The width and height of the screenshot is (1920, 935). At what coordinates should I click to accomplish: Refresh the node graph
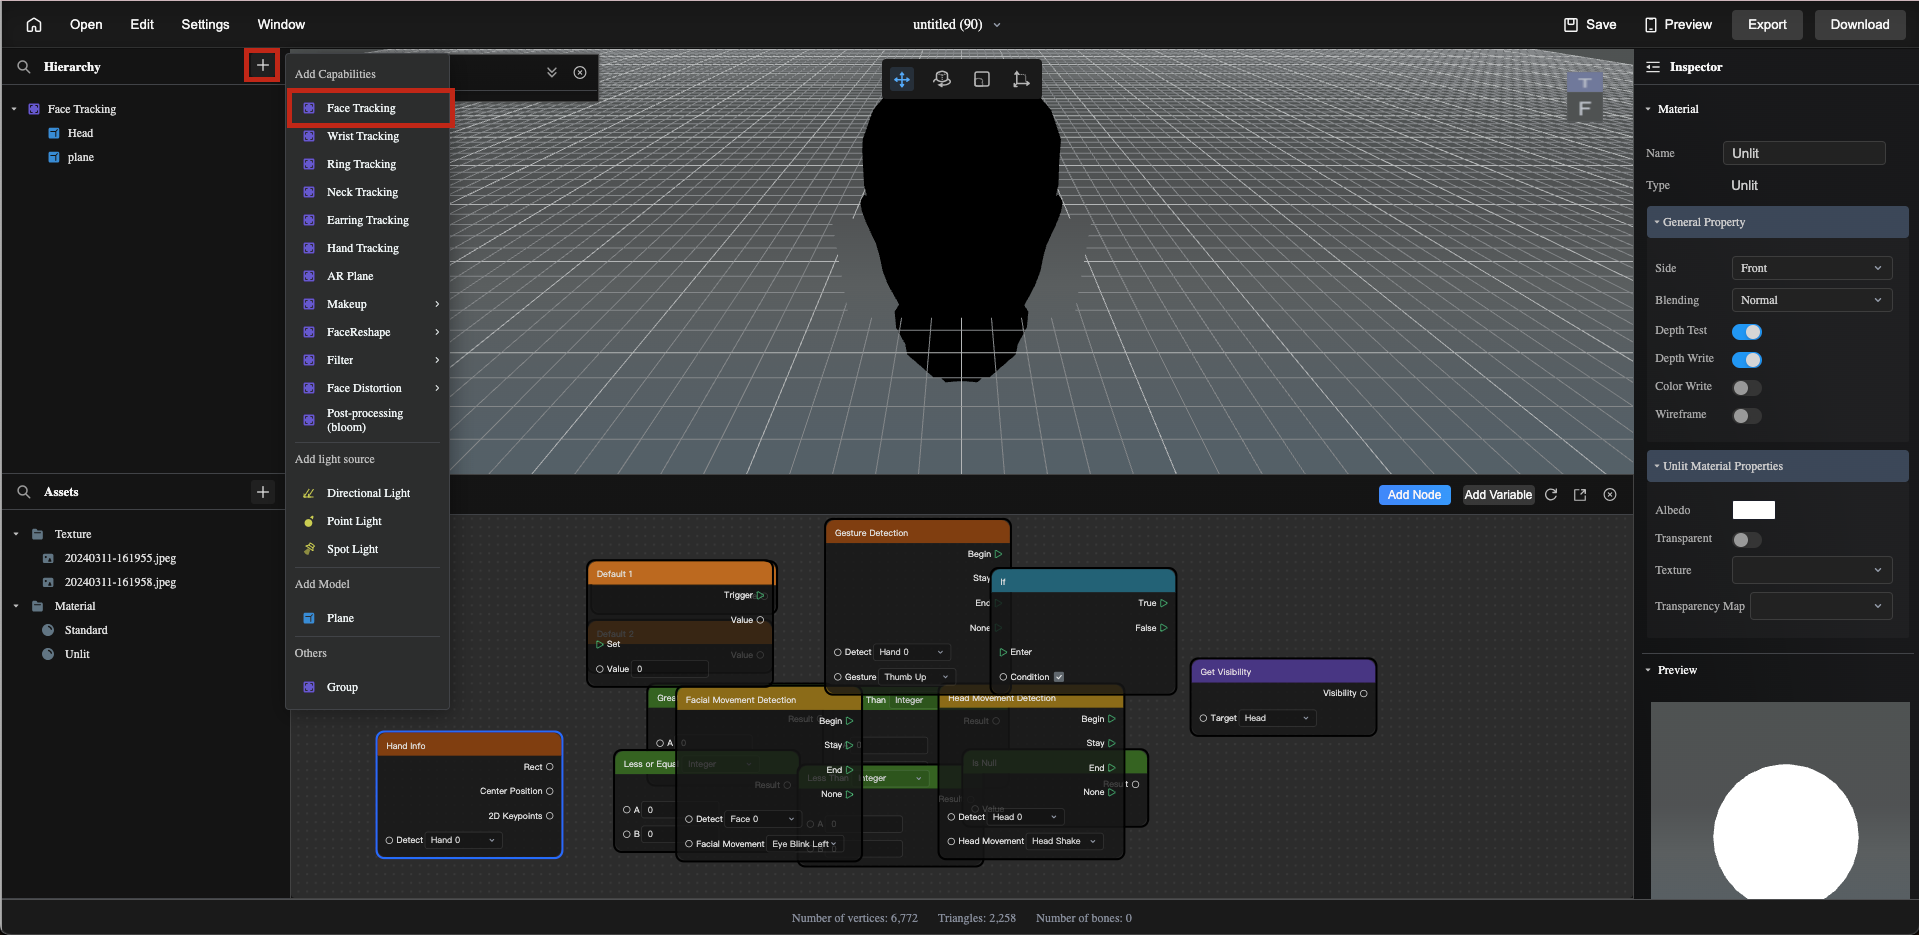(x=1551, y=495)
